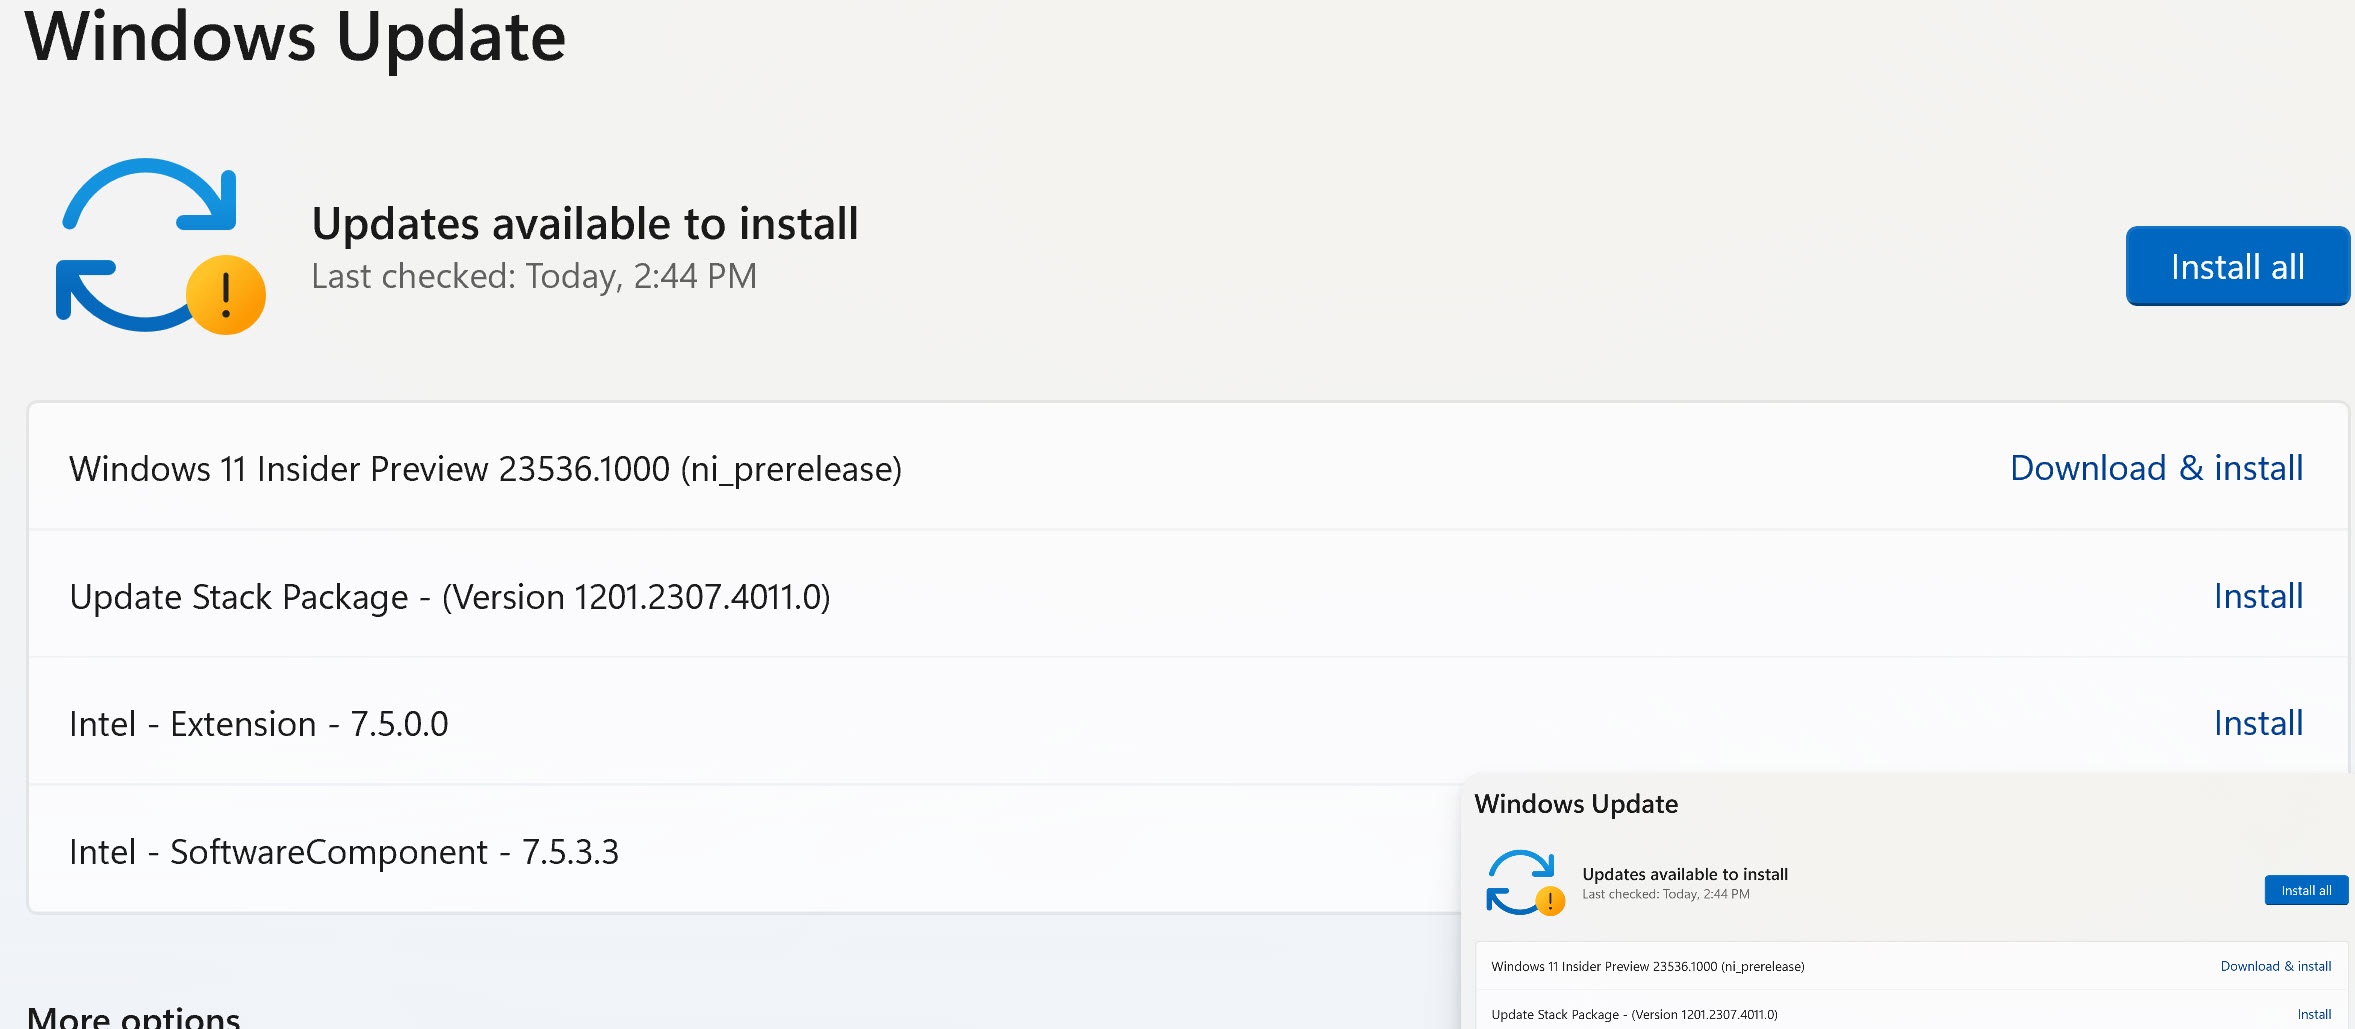Select the Intel - Extension - 7.5.0.0 row
Viewport: 2355px width, 1029px height.
[1187, 721]
